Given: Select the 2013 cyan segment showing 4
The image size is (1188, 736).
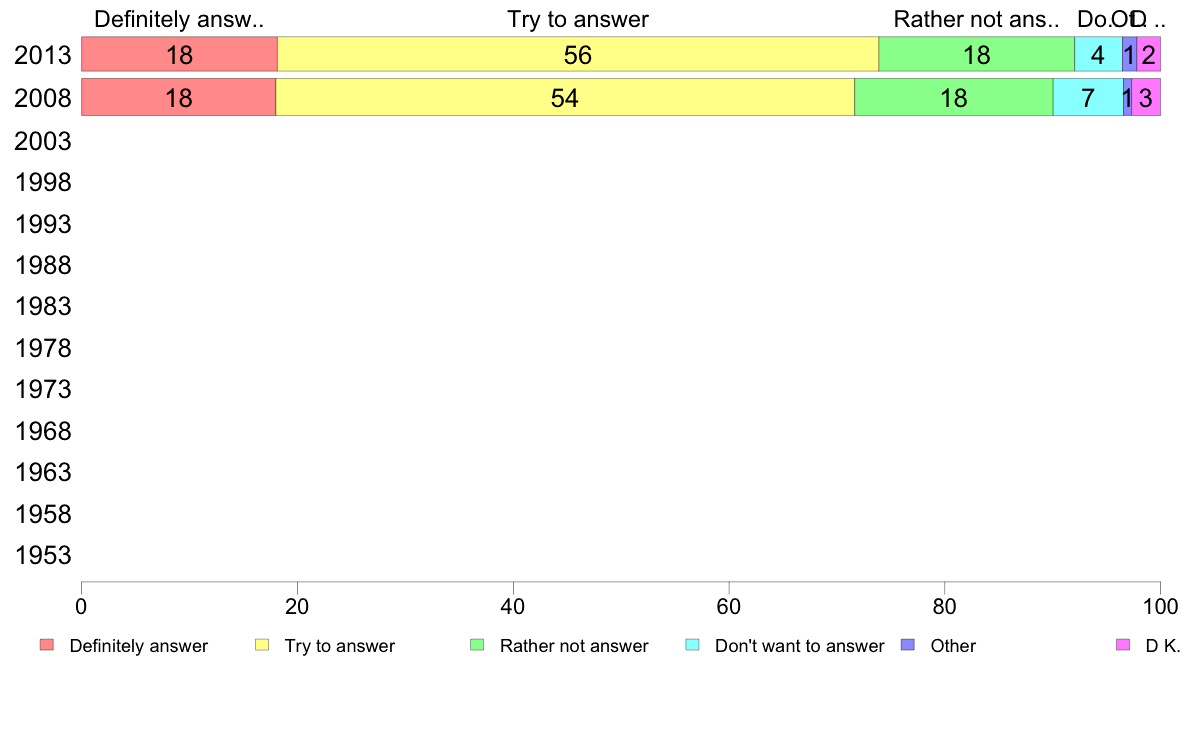Looking at the screenshot, I should [x=1099, y=55].
